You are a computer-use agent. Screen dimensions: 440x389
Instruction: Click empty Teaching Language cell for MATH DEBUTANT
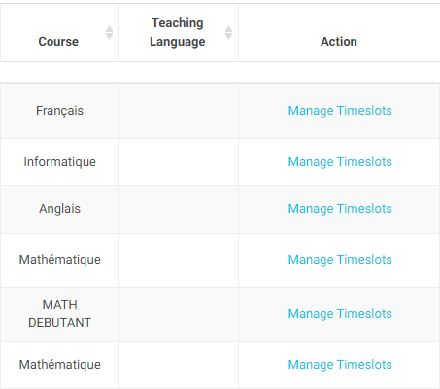178,314
